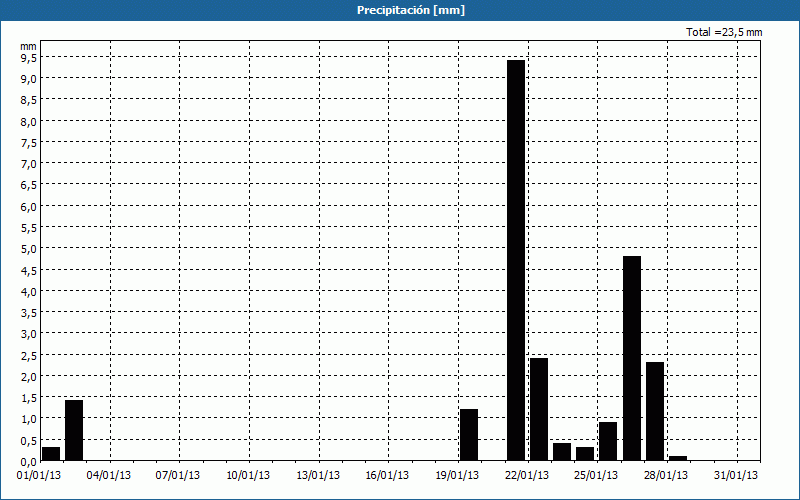Click the y-axis value 9,0
The width and height of the screenshot is (800, 500).
[x=29, y=79]
